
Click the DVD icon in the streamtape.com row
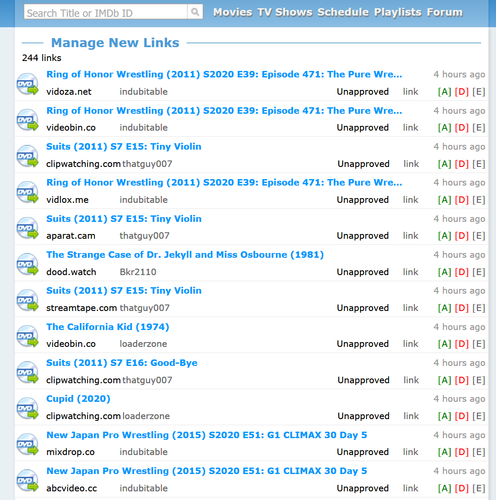[28, 300]
